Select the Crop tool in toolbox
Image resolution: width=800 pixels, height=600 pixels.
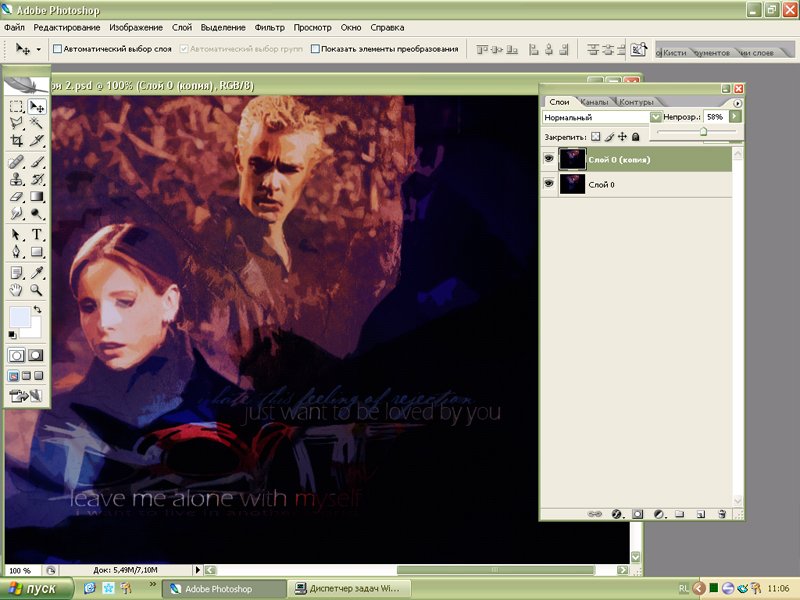click(16, 140)
